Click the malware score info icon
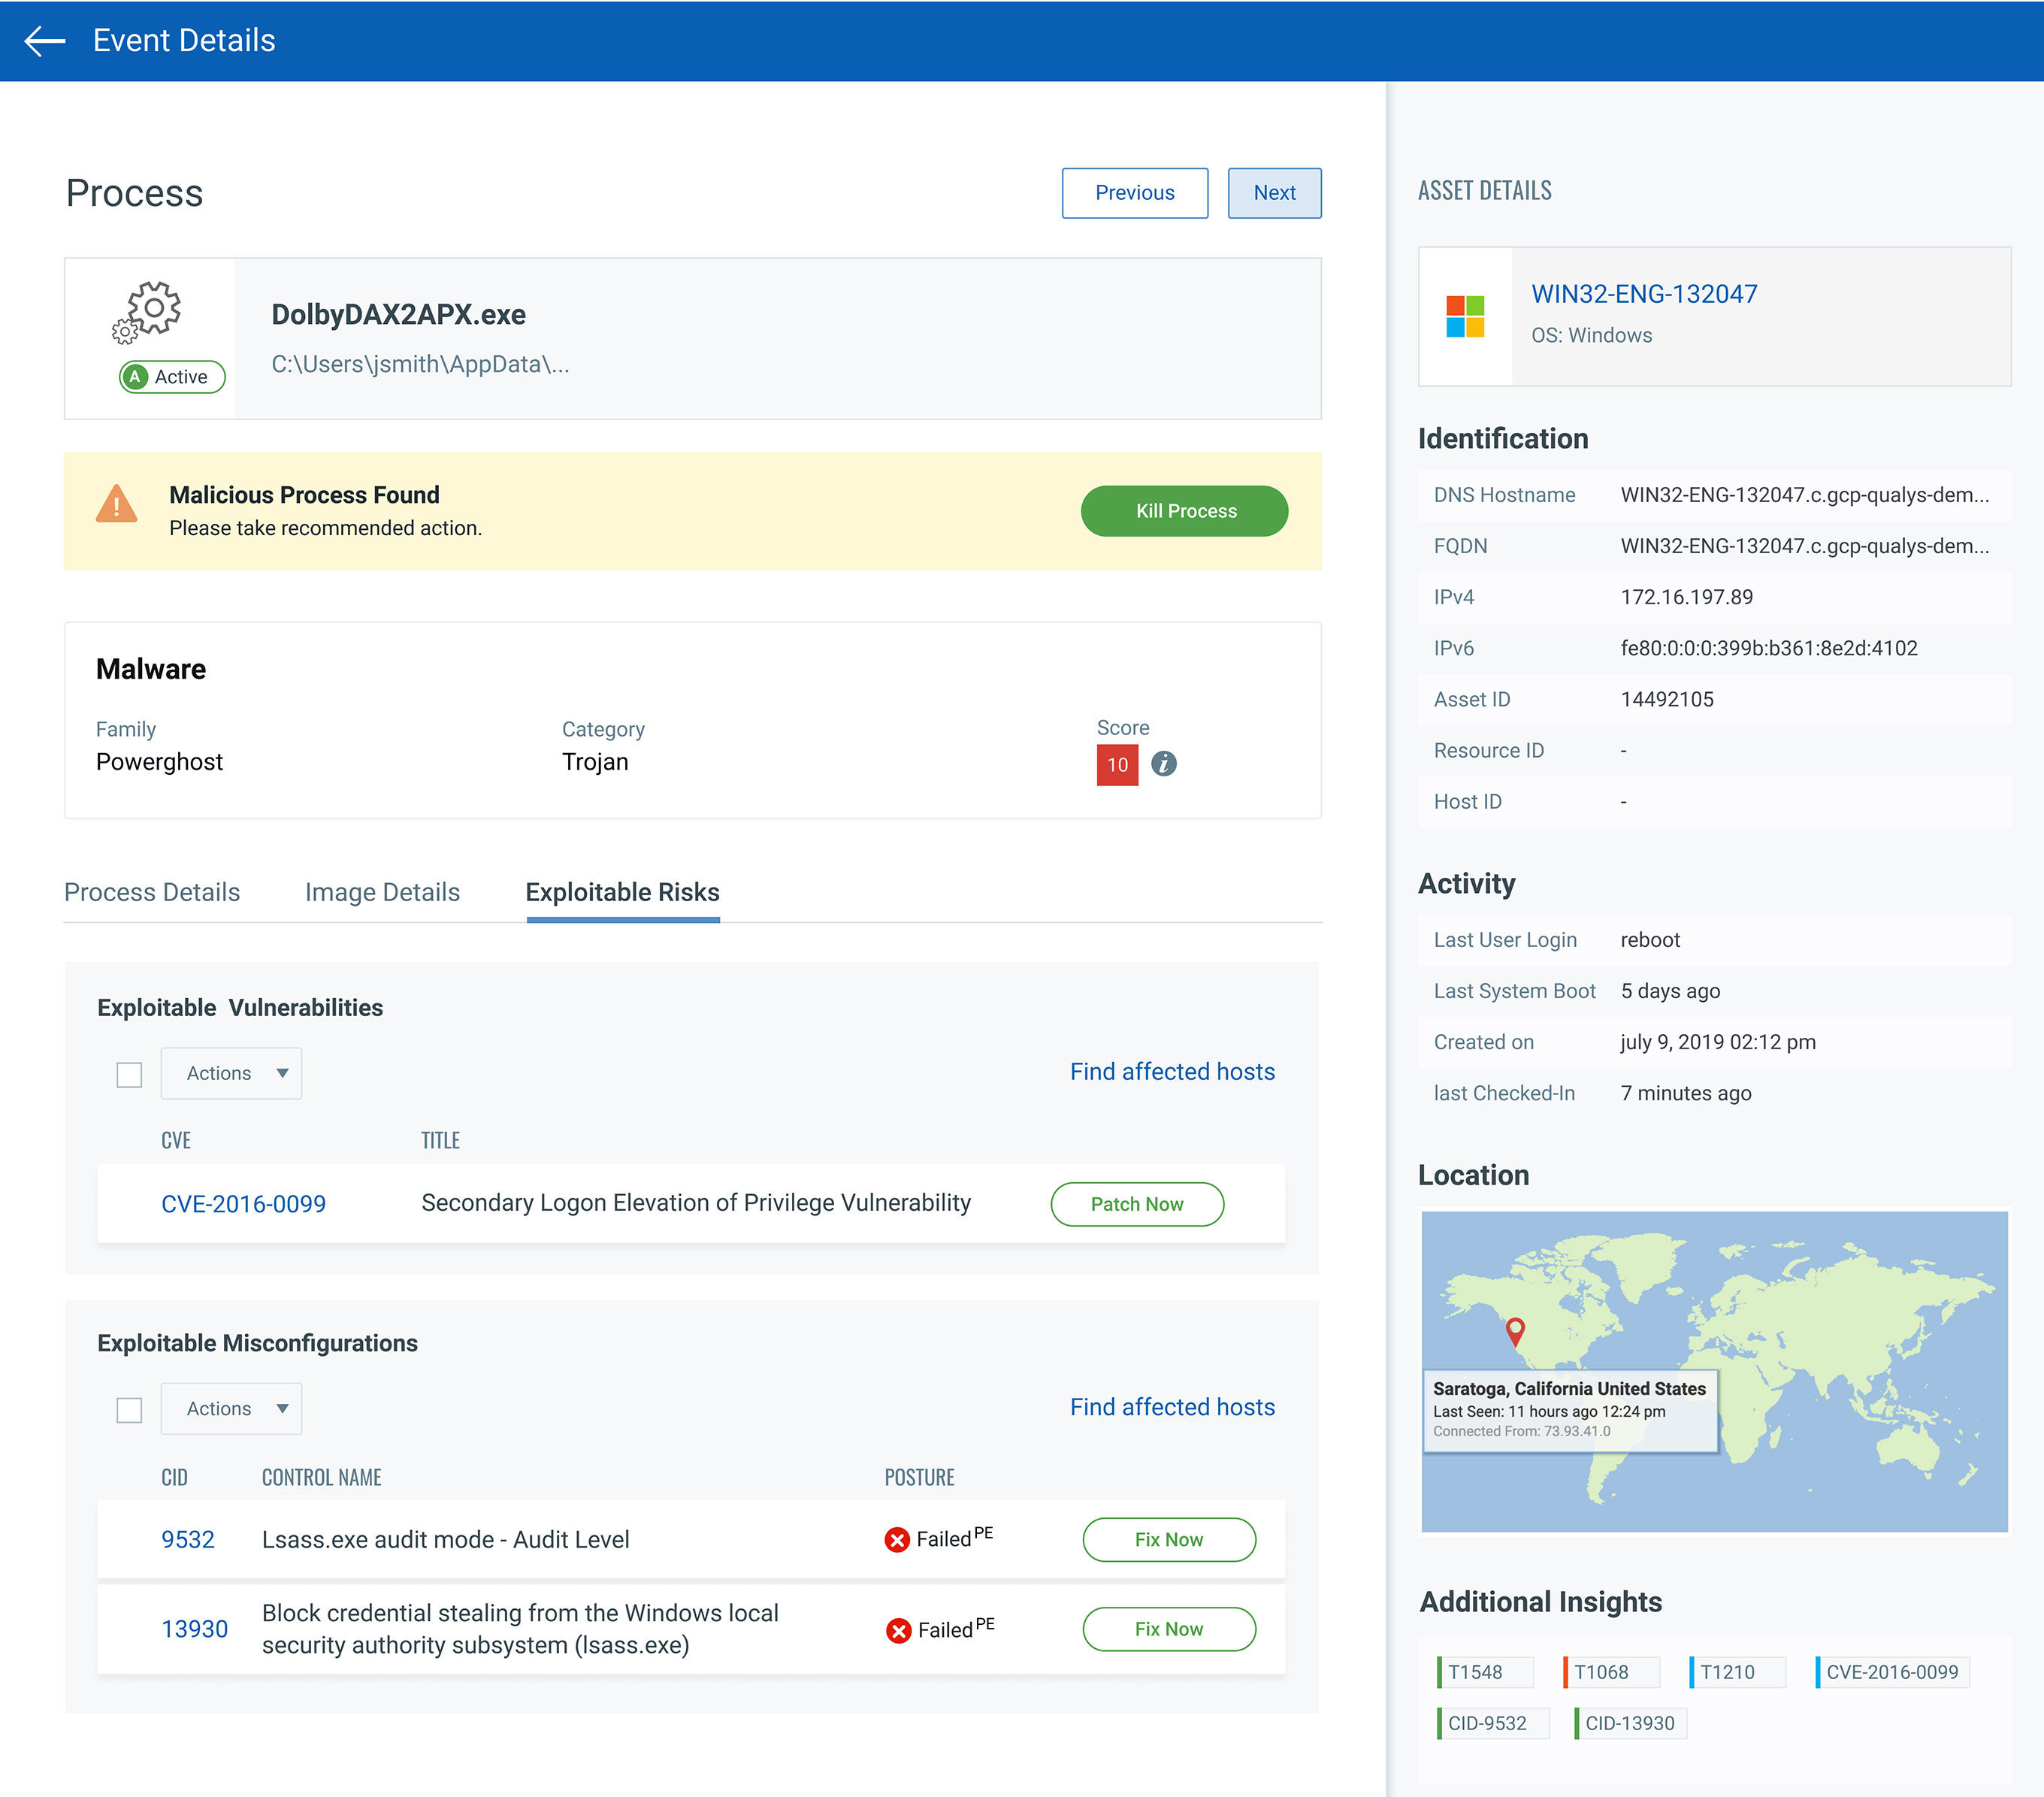This screenshot has height=1797, width=2044. point(1163,764)
